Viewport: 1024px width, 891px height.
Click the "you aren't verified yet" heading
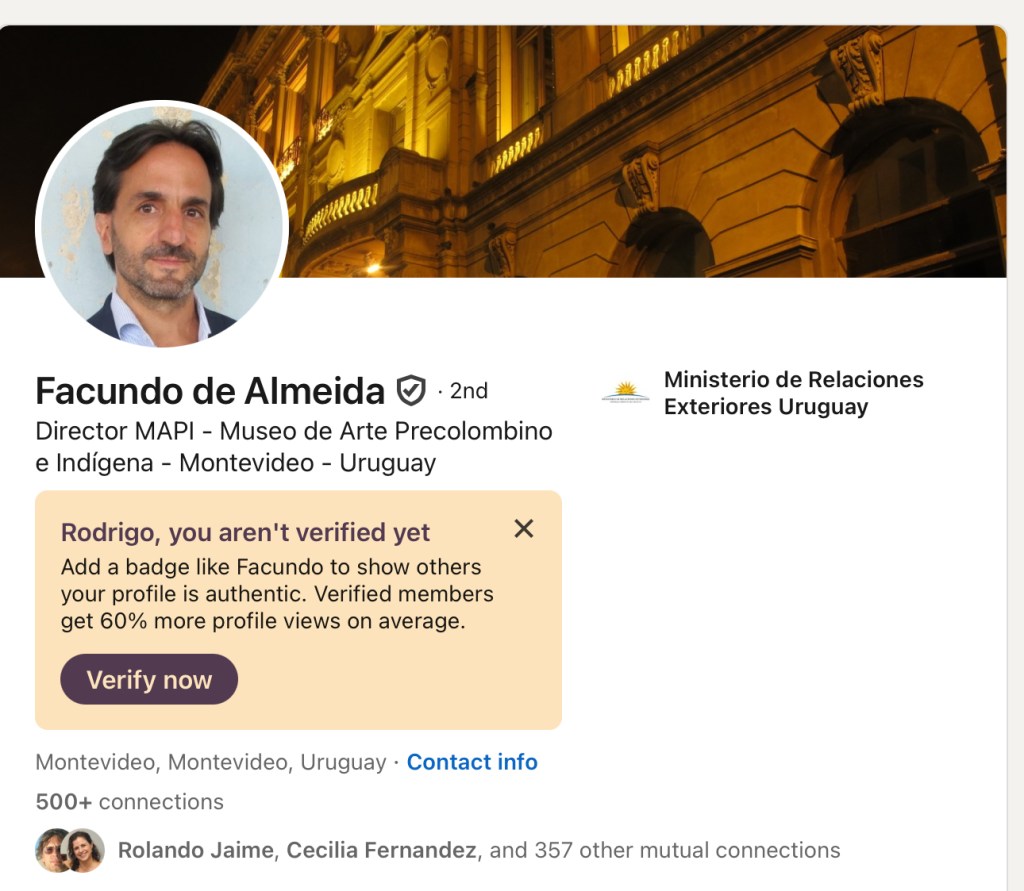245,532
